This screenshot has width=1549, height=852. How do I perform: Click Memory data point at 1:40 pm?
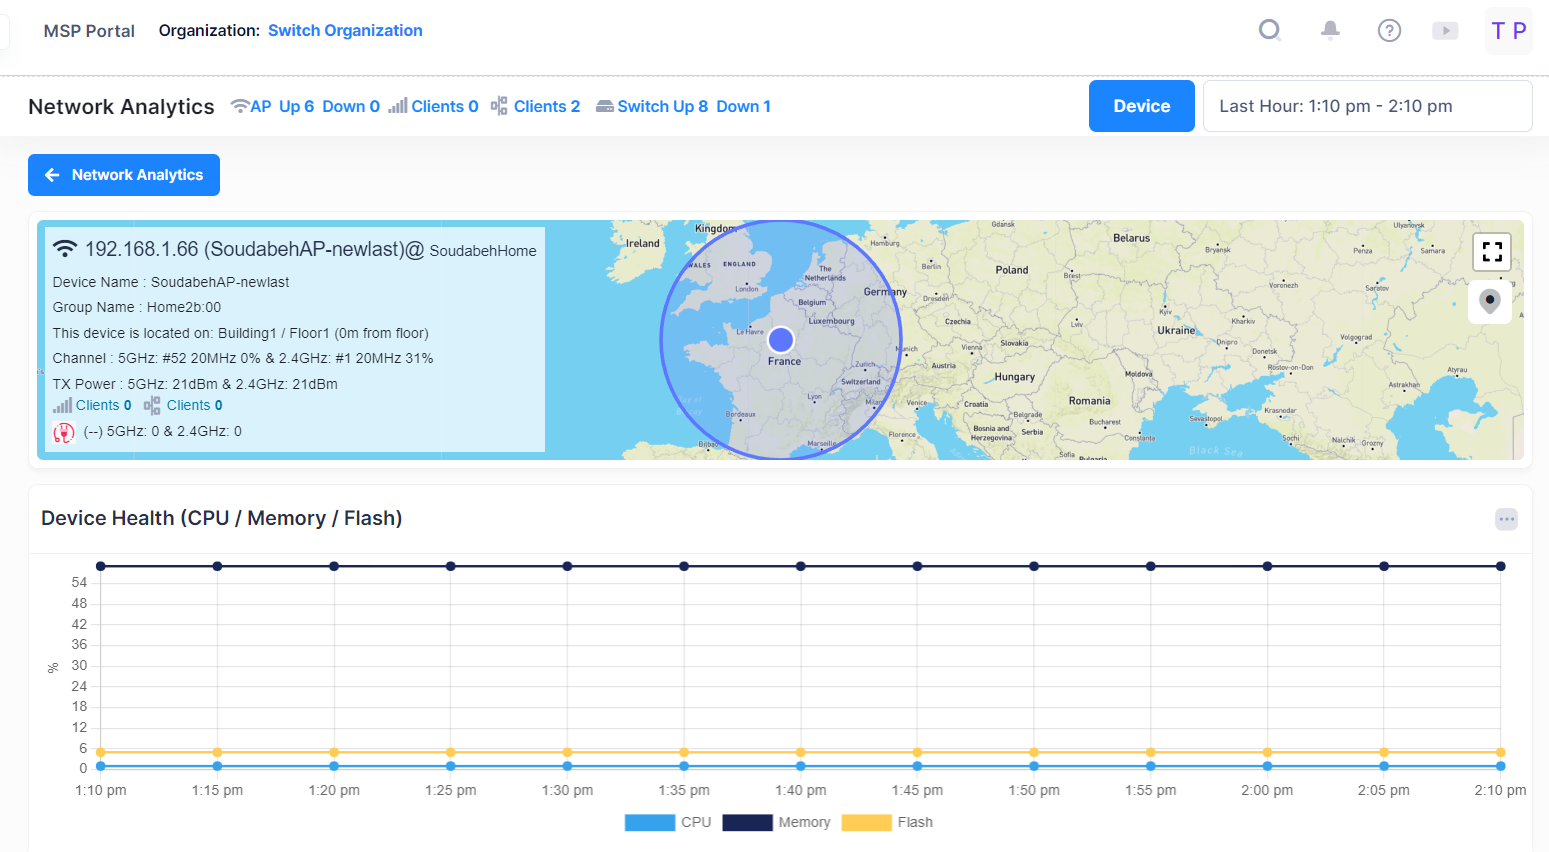tap(801, 566)
